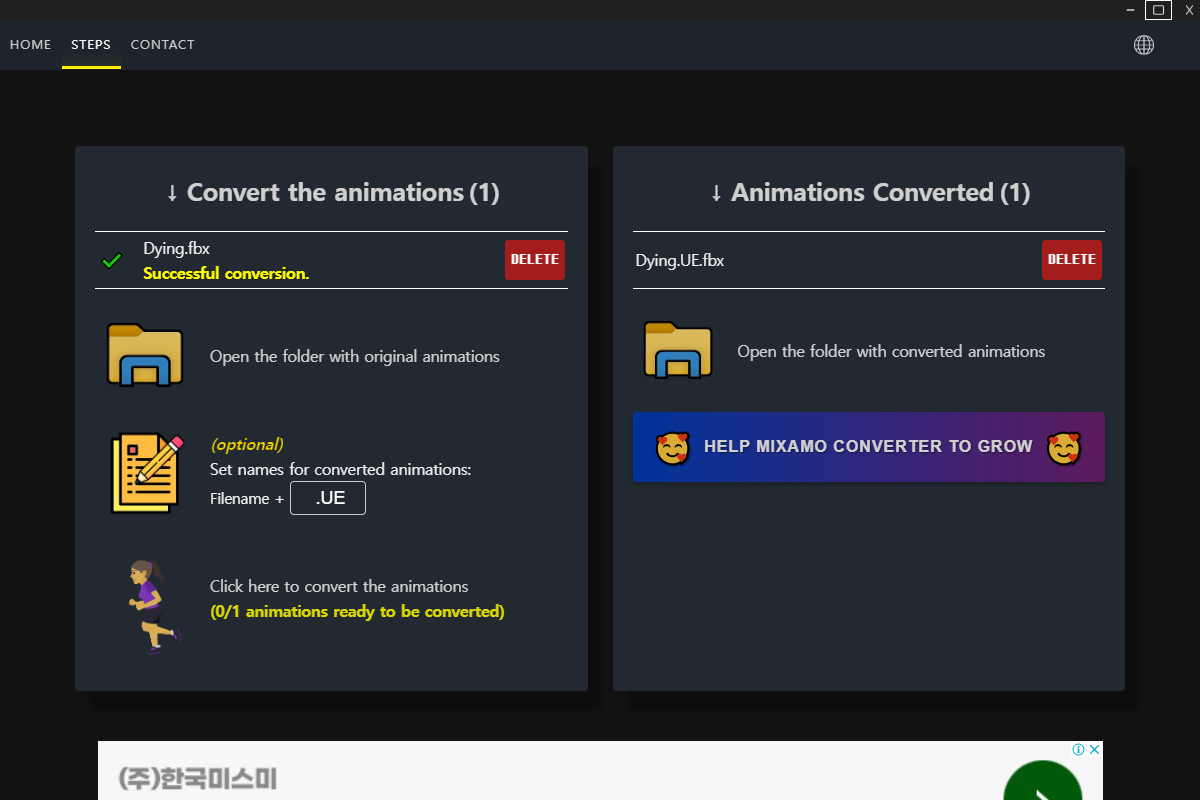Screen dimensions: 1200x800
Task: Maximize the application window
Action: [x=1158, y=10]
